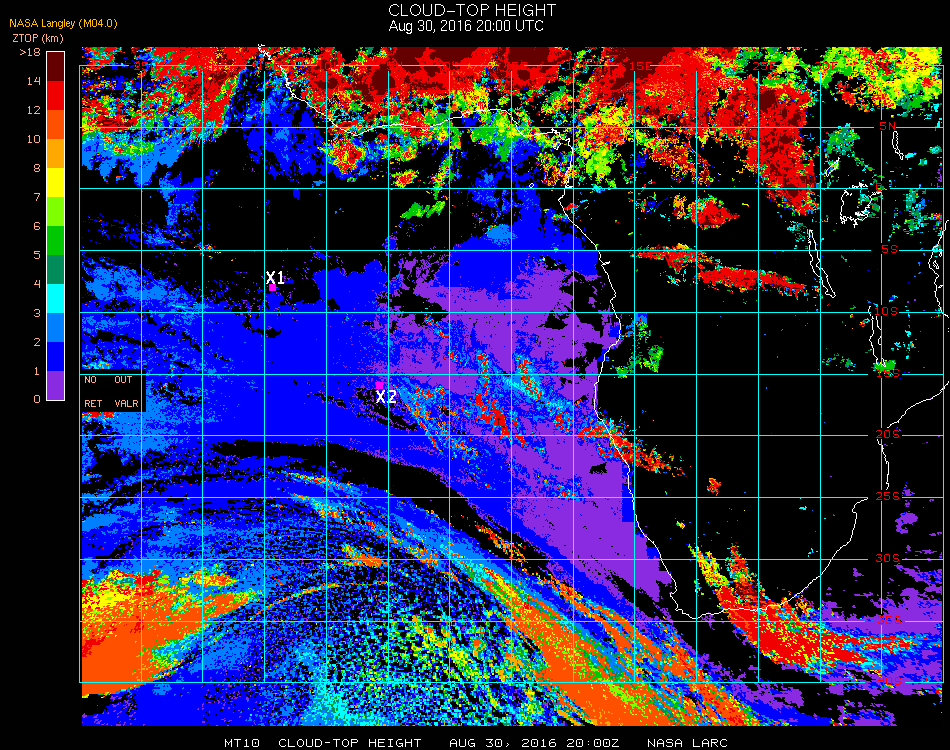This screenshot has width=950, height=750.
Task: Select the cyan 3–4 km legend swatch
Action: coord(56,299)
